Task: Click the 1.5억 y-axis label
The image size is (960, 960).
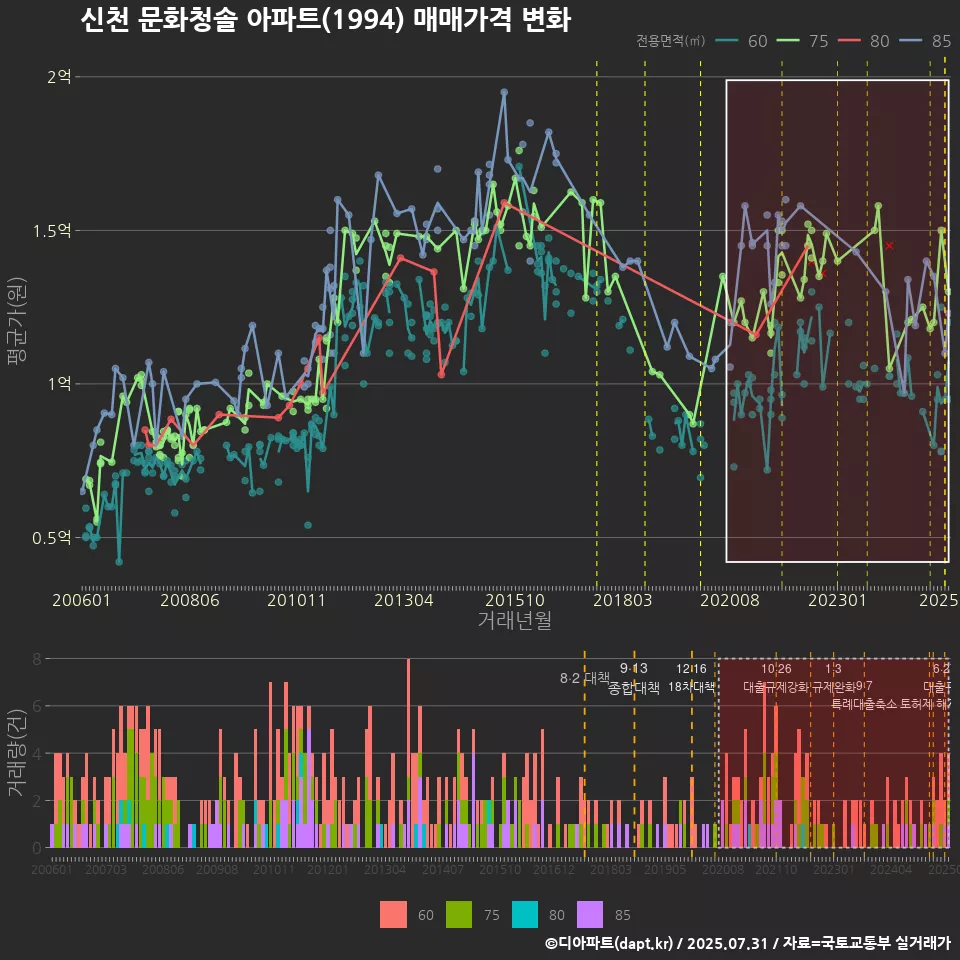Action: [x=52, y=231]
